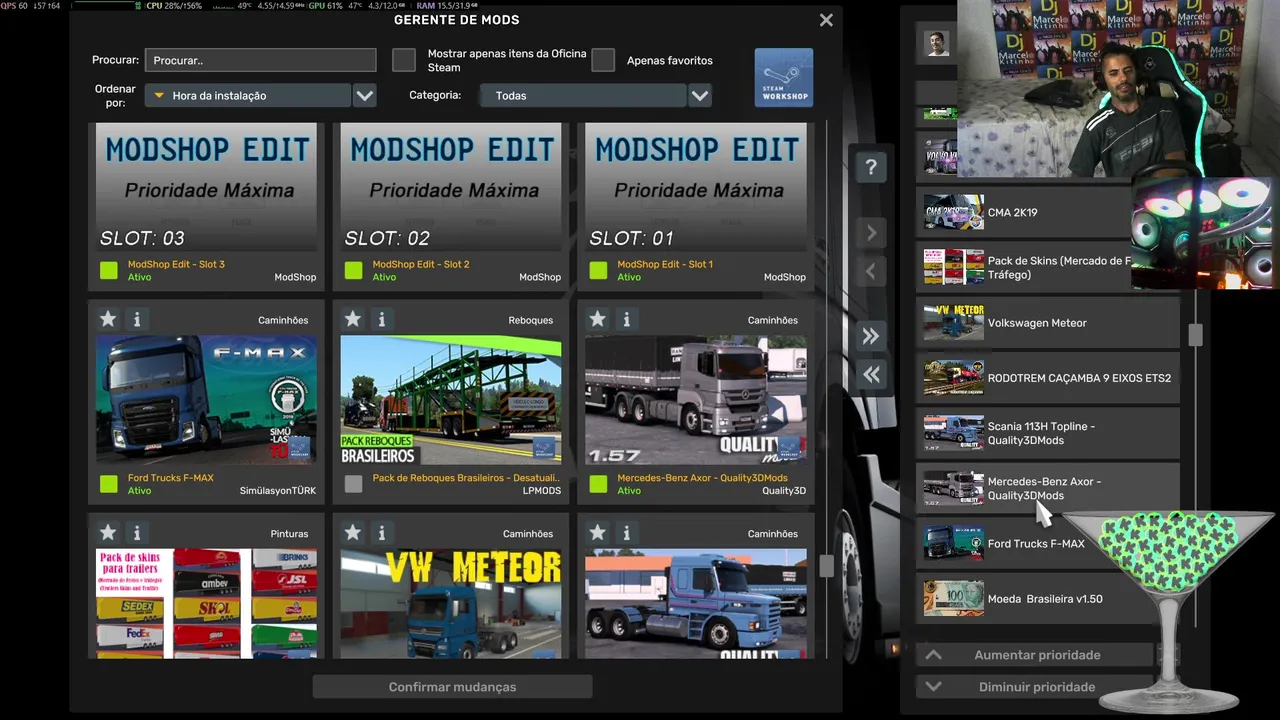Viewport: 1280px width, 720px height.
Task: Select Moeda Brasileira v1.50 in list
Action: pyautogui.click(x=1048, y=599)
